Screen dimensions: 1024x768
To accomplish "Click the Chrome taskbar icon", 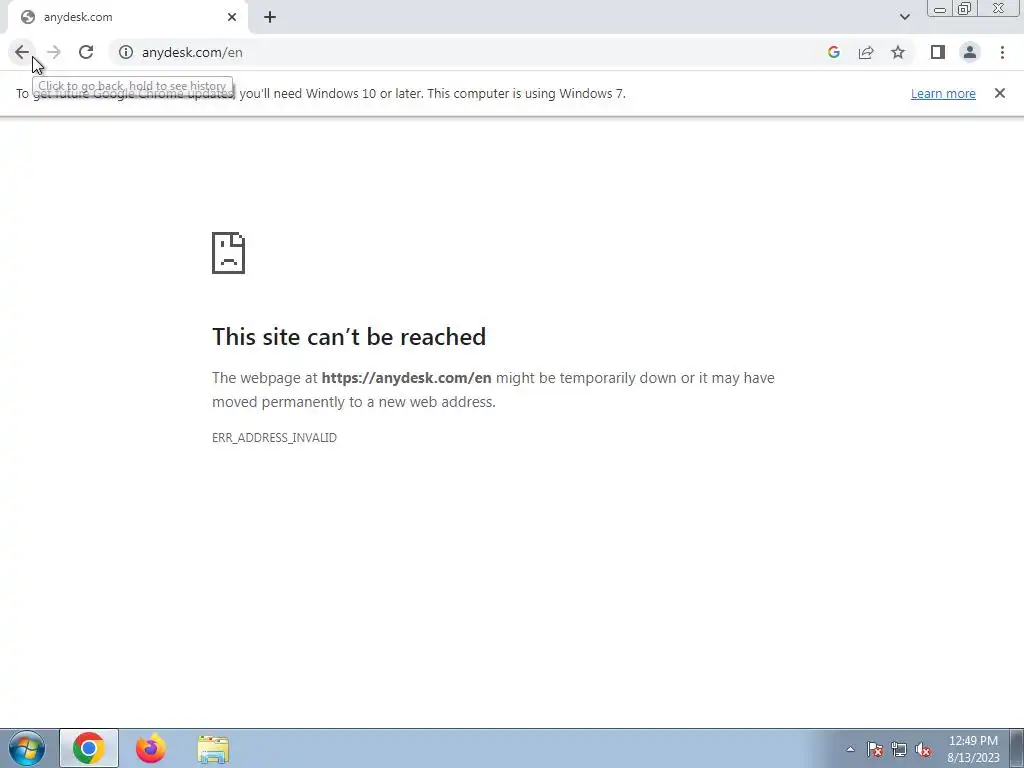I will coord(89,748).
